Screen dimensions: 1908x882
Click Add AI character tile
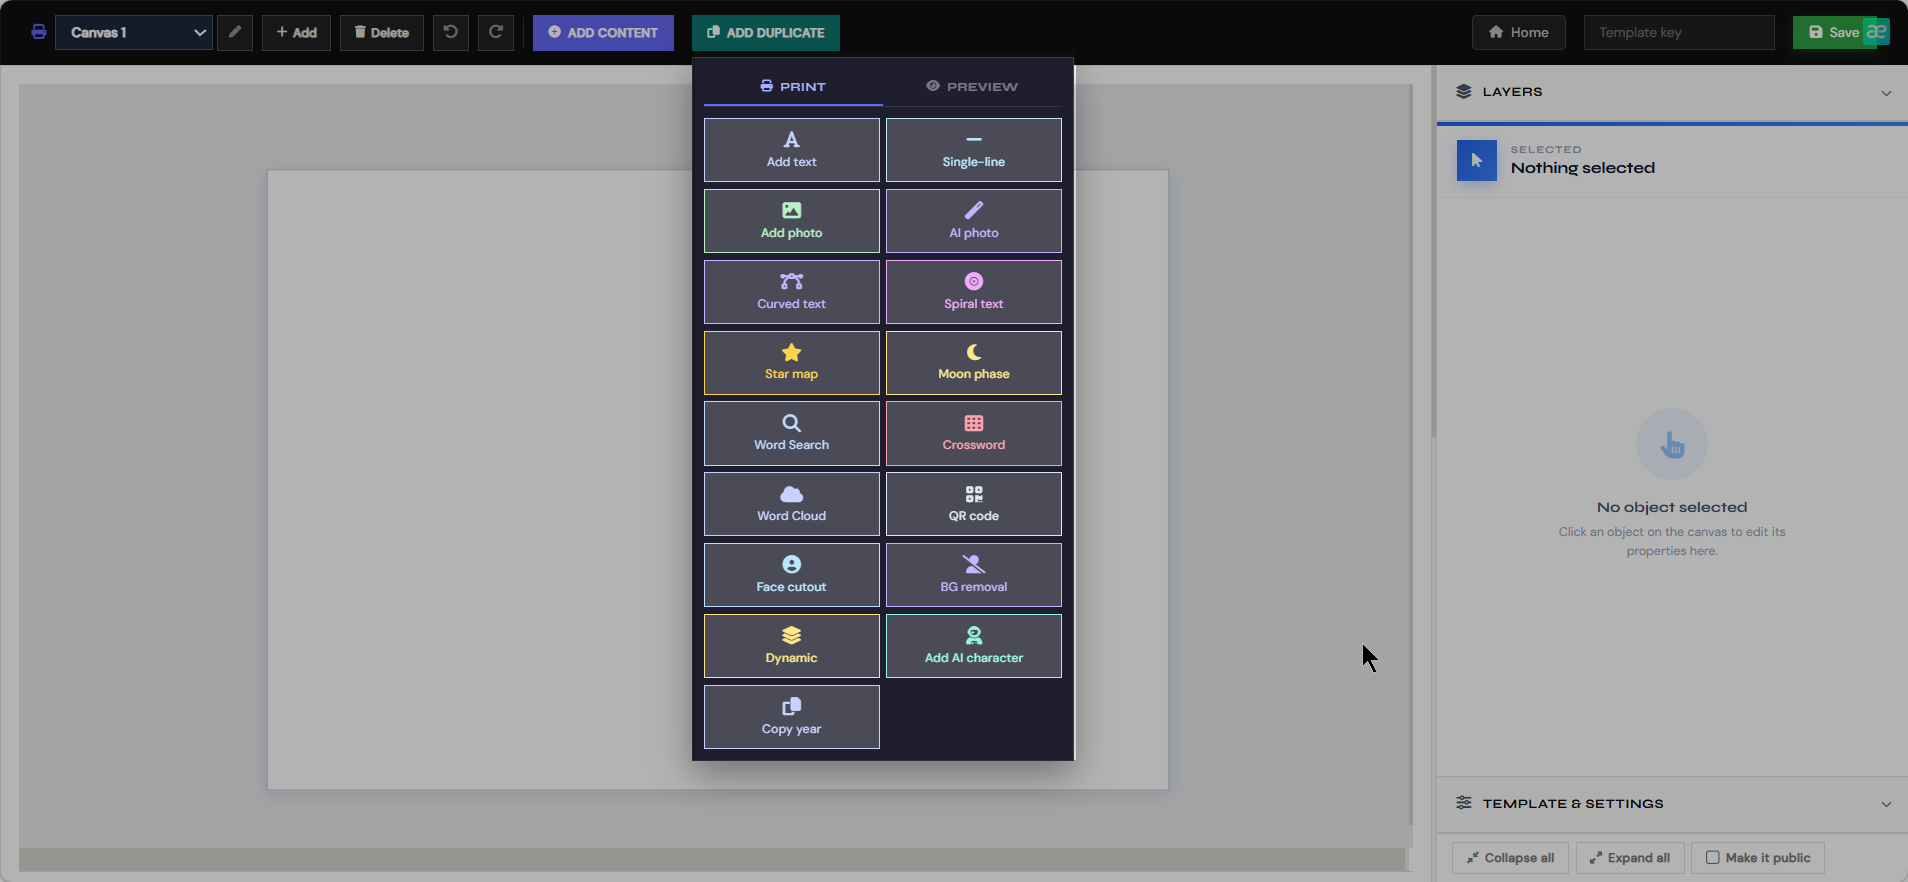point(973,646)
